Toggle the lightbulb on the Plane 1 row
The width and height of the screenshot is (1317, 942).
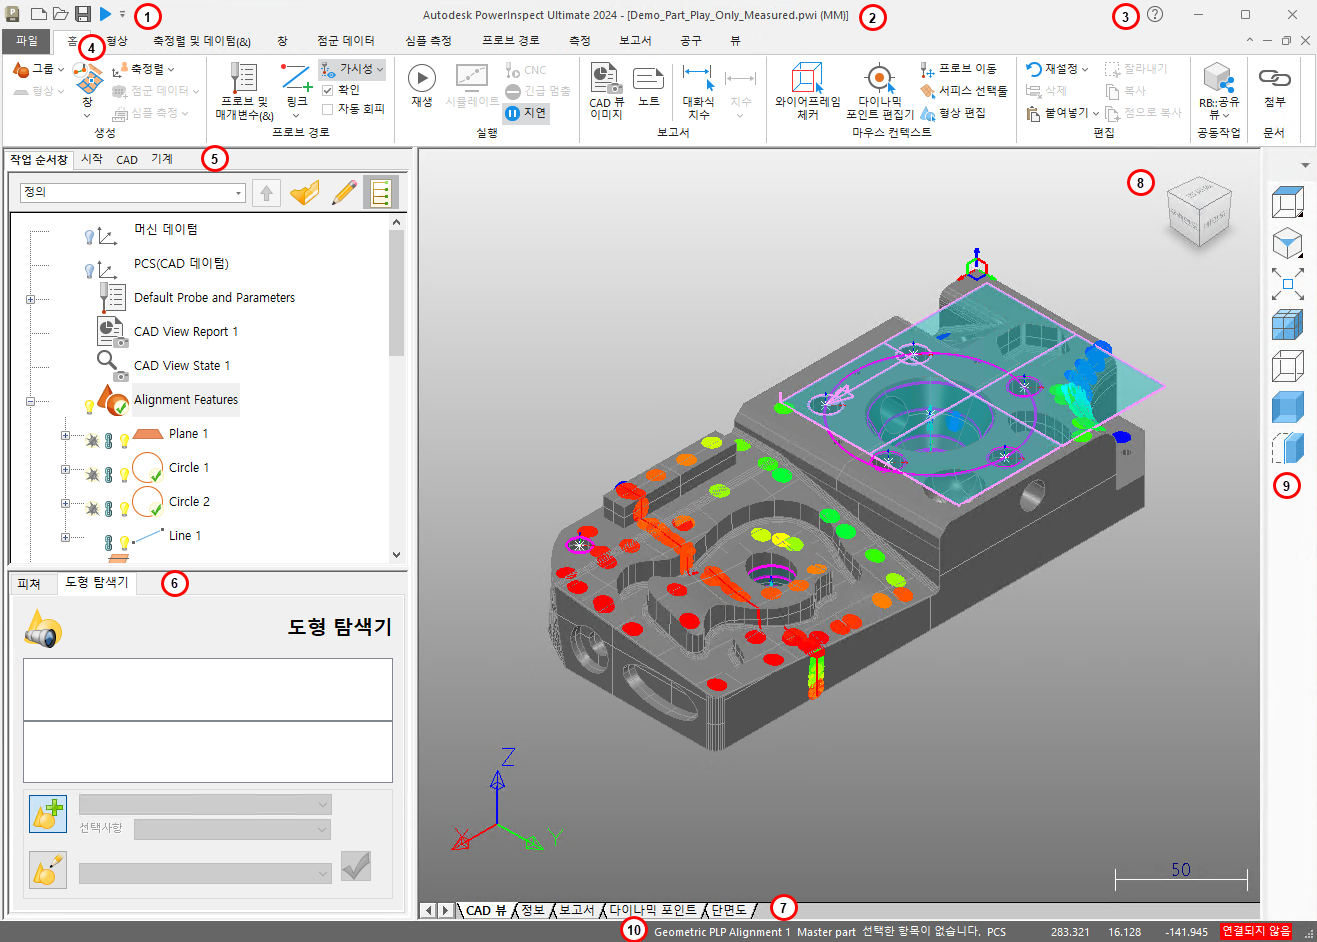coord(124,439)
